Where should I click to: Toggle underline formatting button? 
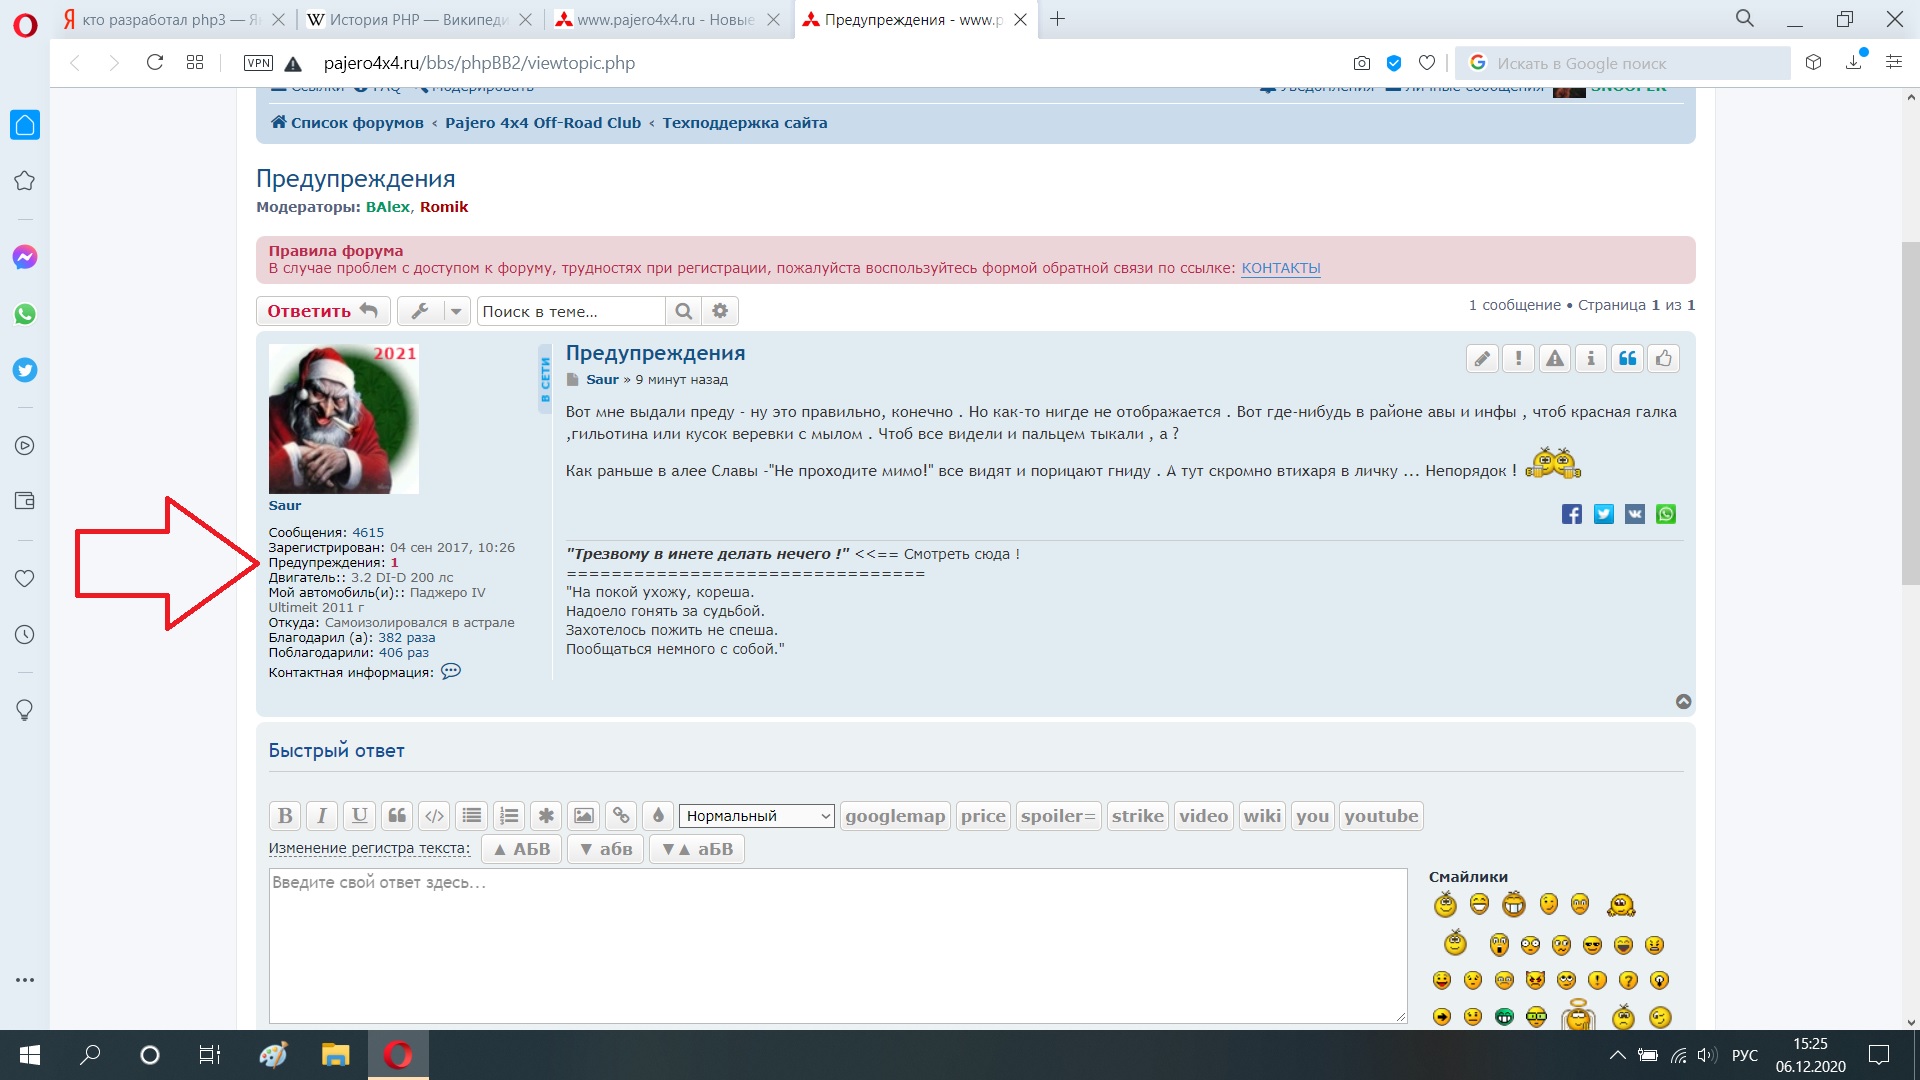359,816
